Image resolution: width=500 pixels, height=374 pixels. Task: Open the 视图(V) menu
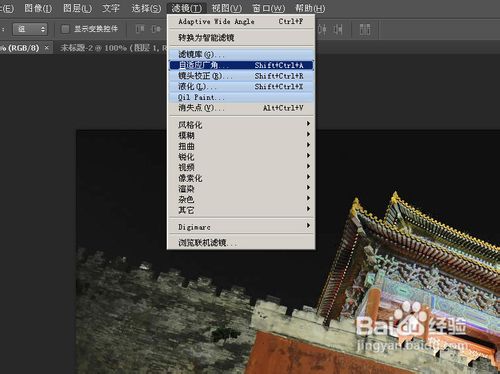(227, 8)
